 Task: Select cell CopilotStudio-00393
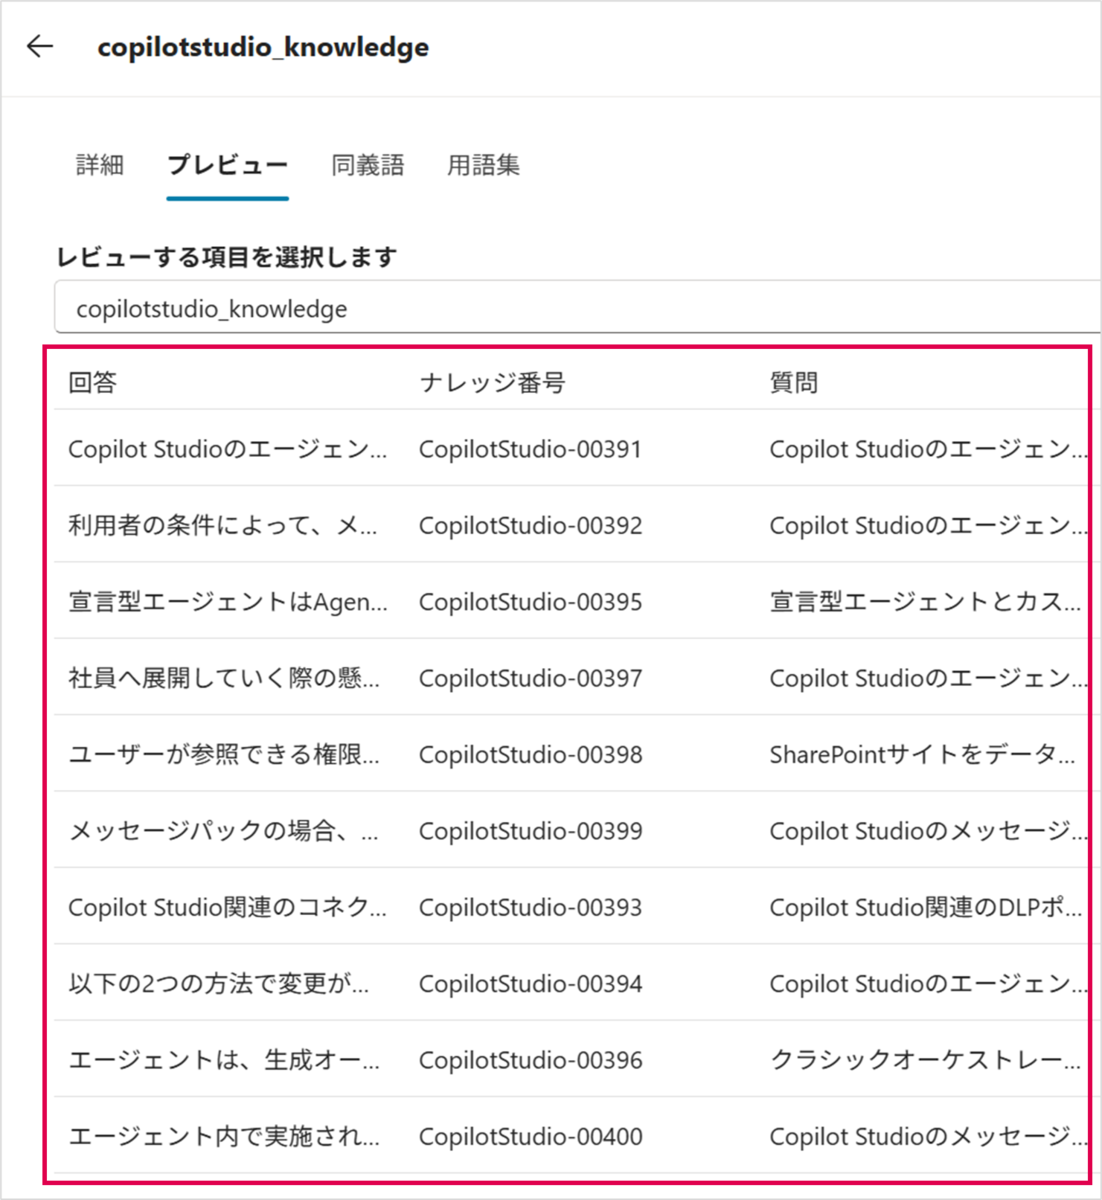tap(530, 907)
